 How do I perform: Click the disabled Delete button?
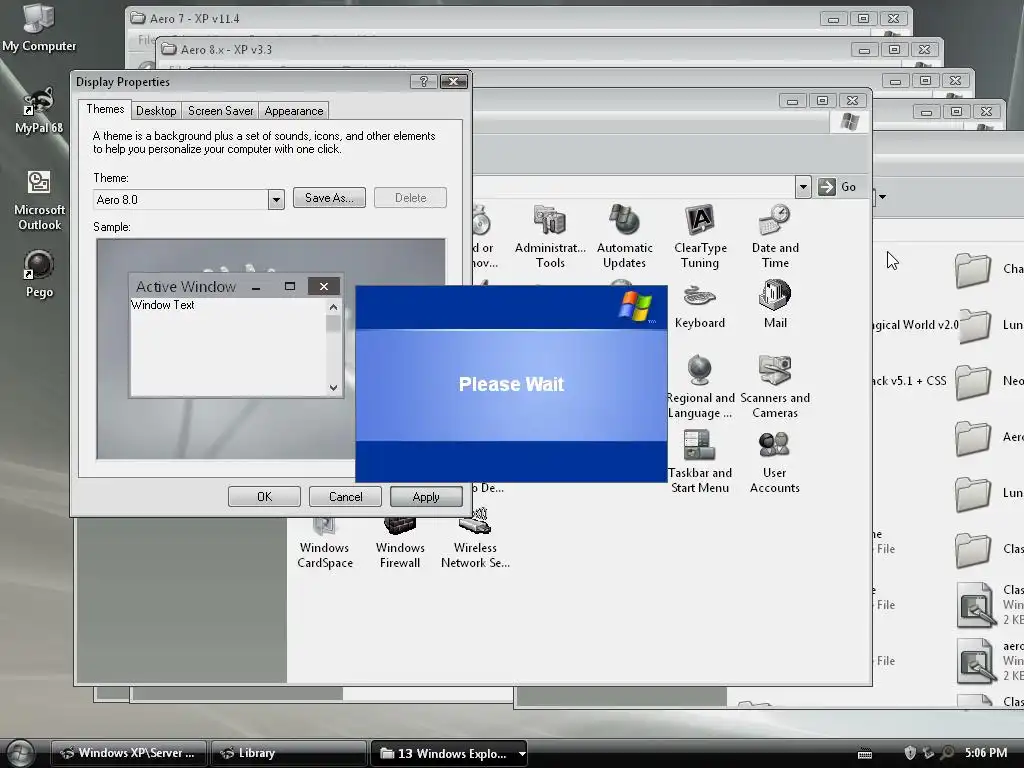click(x=410, y=198)
